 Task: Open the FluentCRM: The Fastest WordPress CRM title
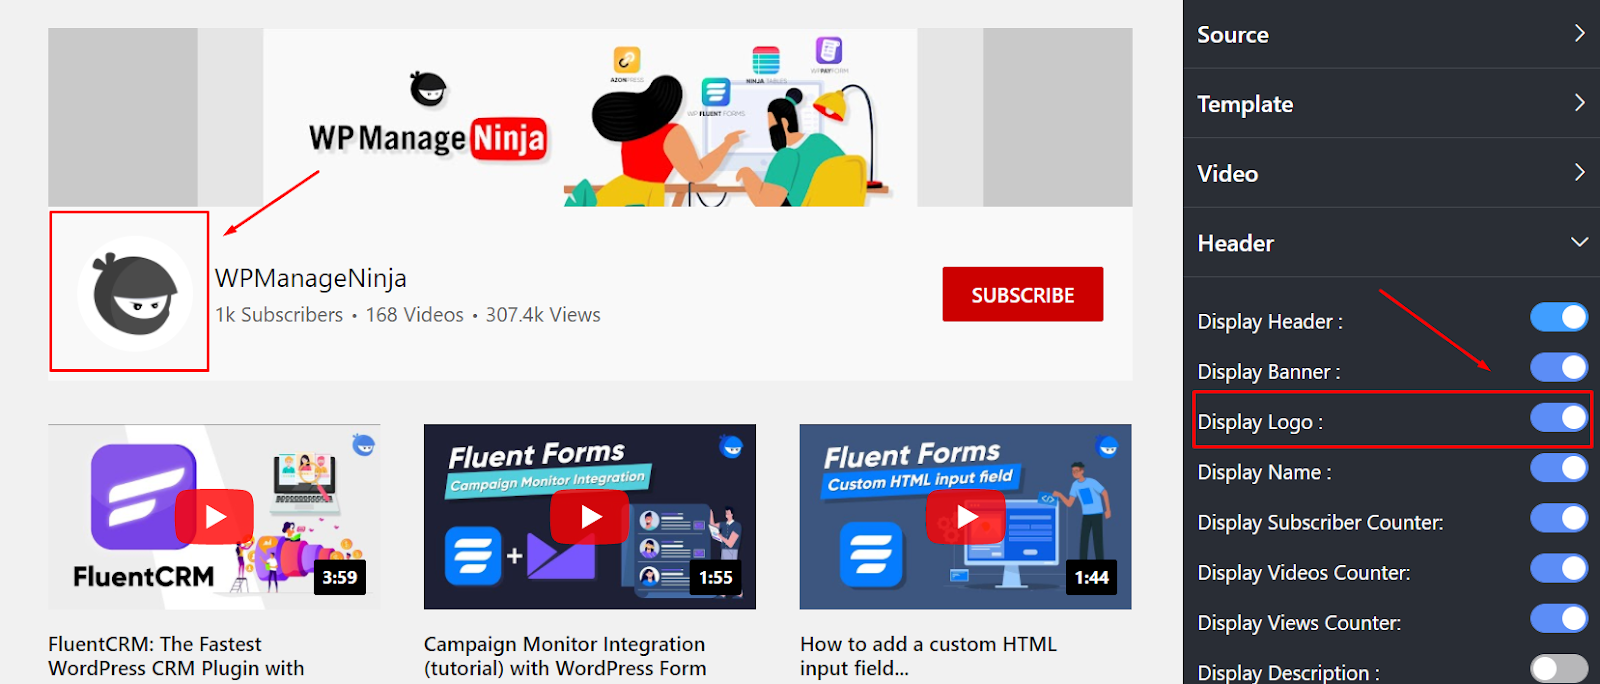coord(176,656)
